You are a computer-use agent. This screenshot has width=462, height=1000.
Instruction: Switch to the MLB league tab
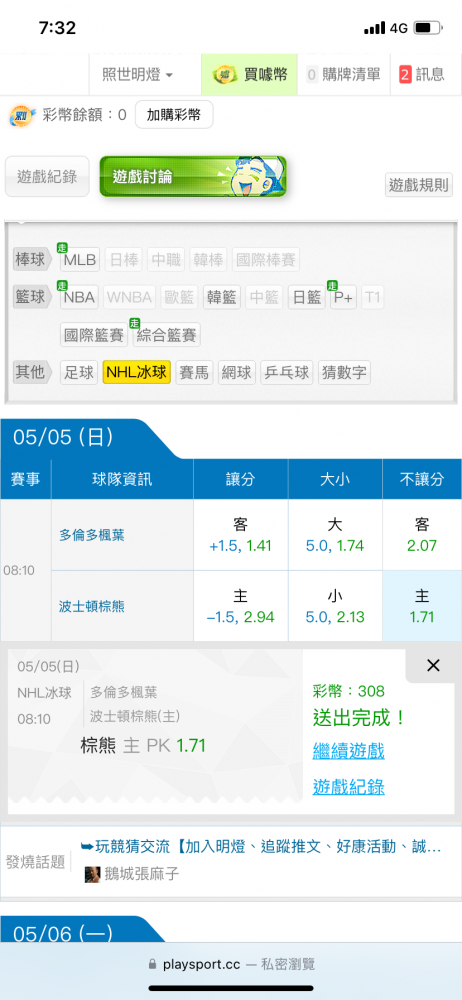(x=79, y=260)
